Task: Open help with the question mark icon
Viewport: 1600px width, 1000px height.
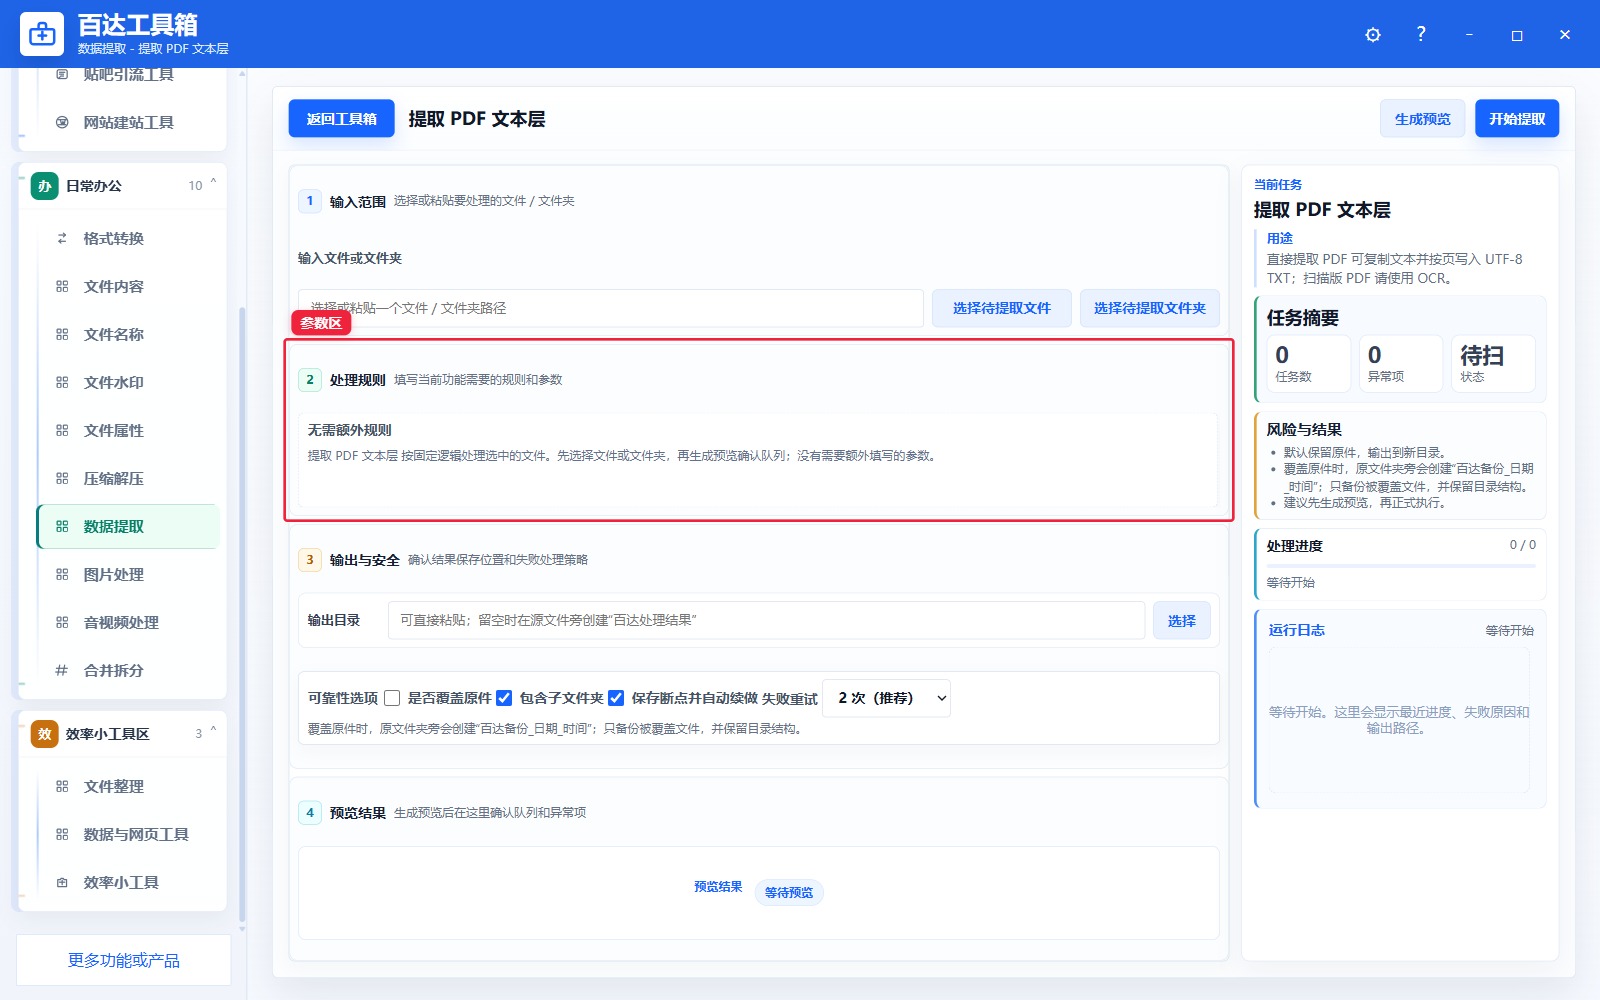Action: [x=1421, y=34]
